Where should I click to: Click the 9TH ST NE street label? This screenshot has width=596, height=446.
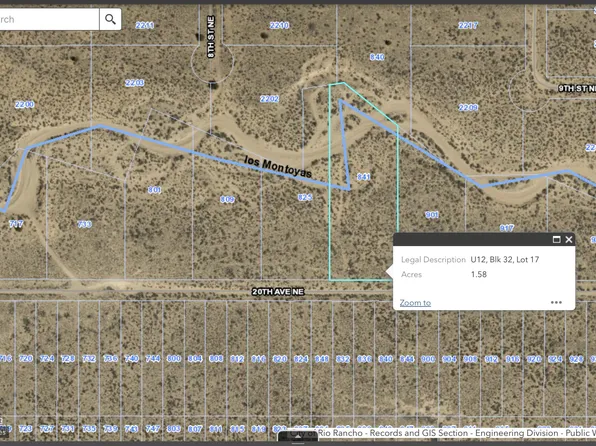[577, 88]
